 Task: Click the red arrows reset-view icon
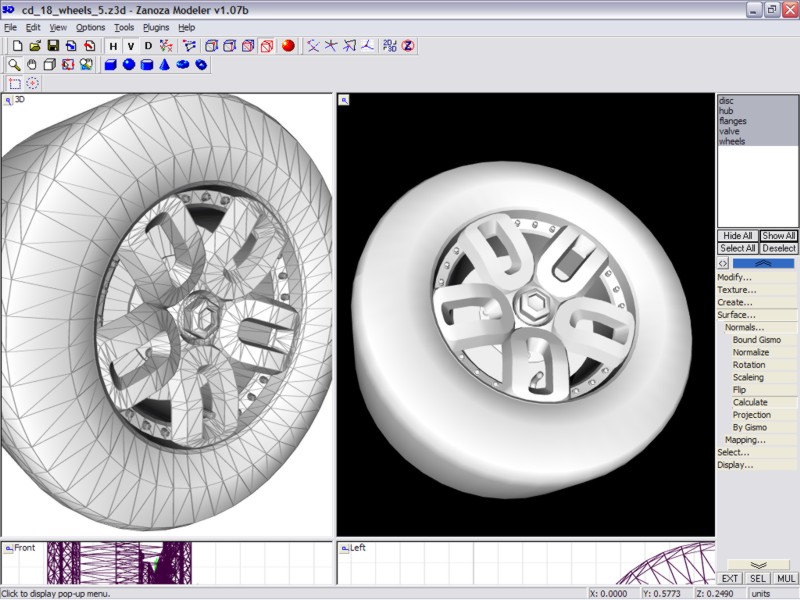click(x=68, y=65)
